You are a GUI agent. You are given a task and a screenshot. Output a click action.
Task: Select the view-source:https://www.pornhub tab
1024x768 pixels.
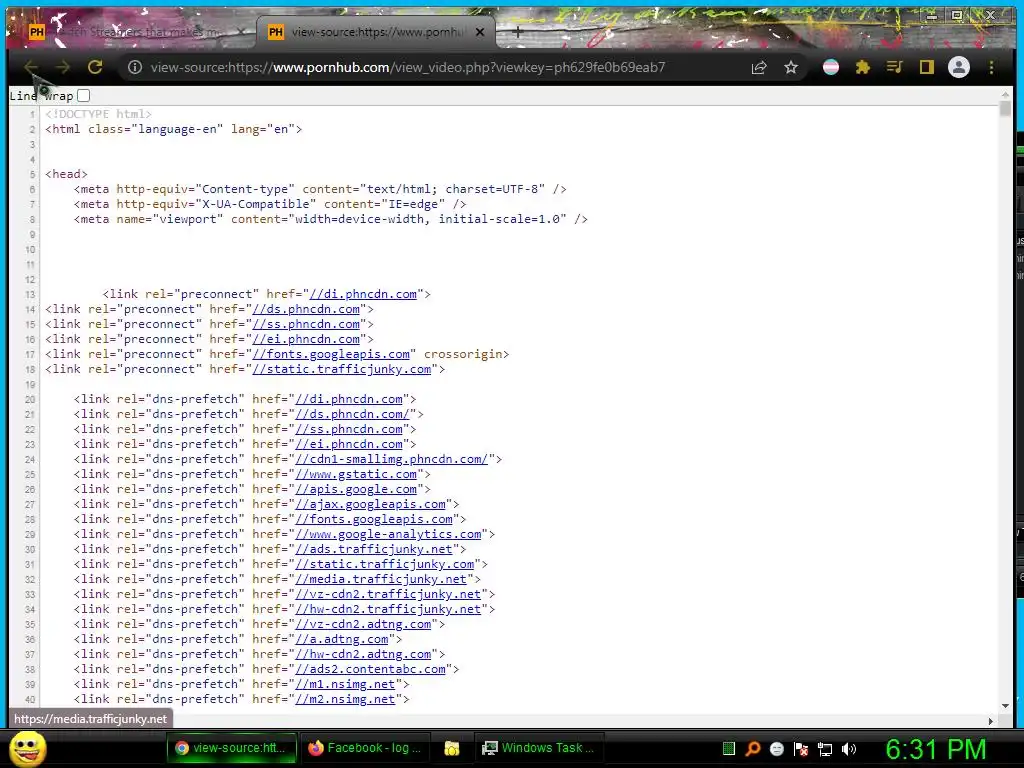(376, 32)
